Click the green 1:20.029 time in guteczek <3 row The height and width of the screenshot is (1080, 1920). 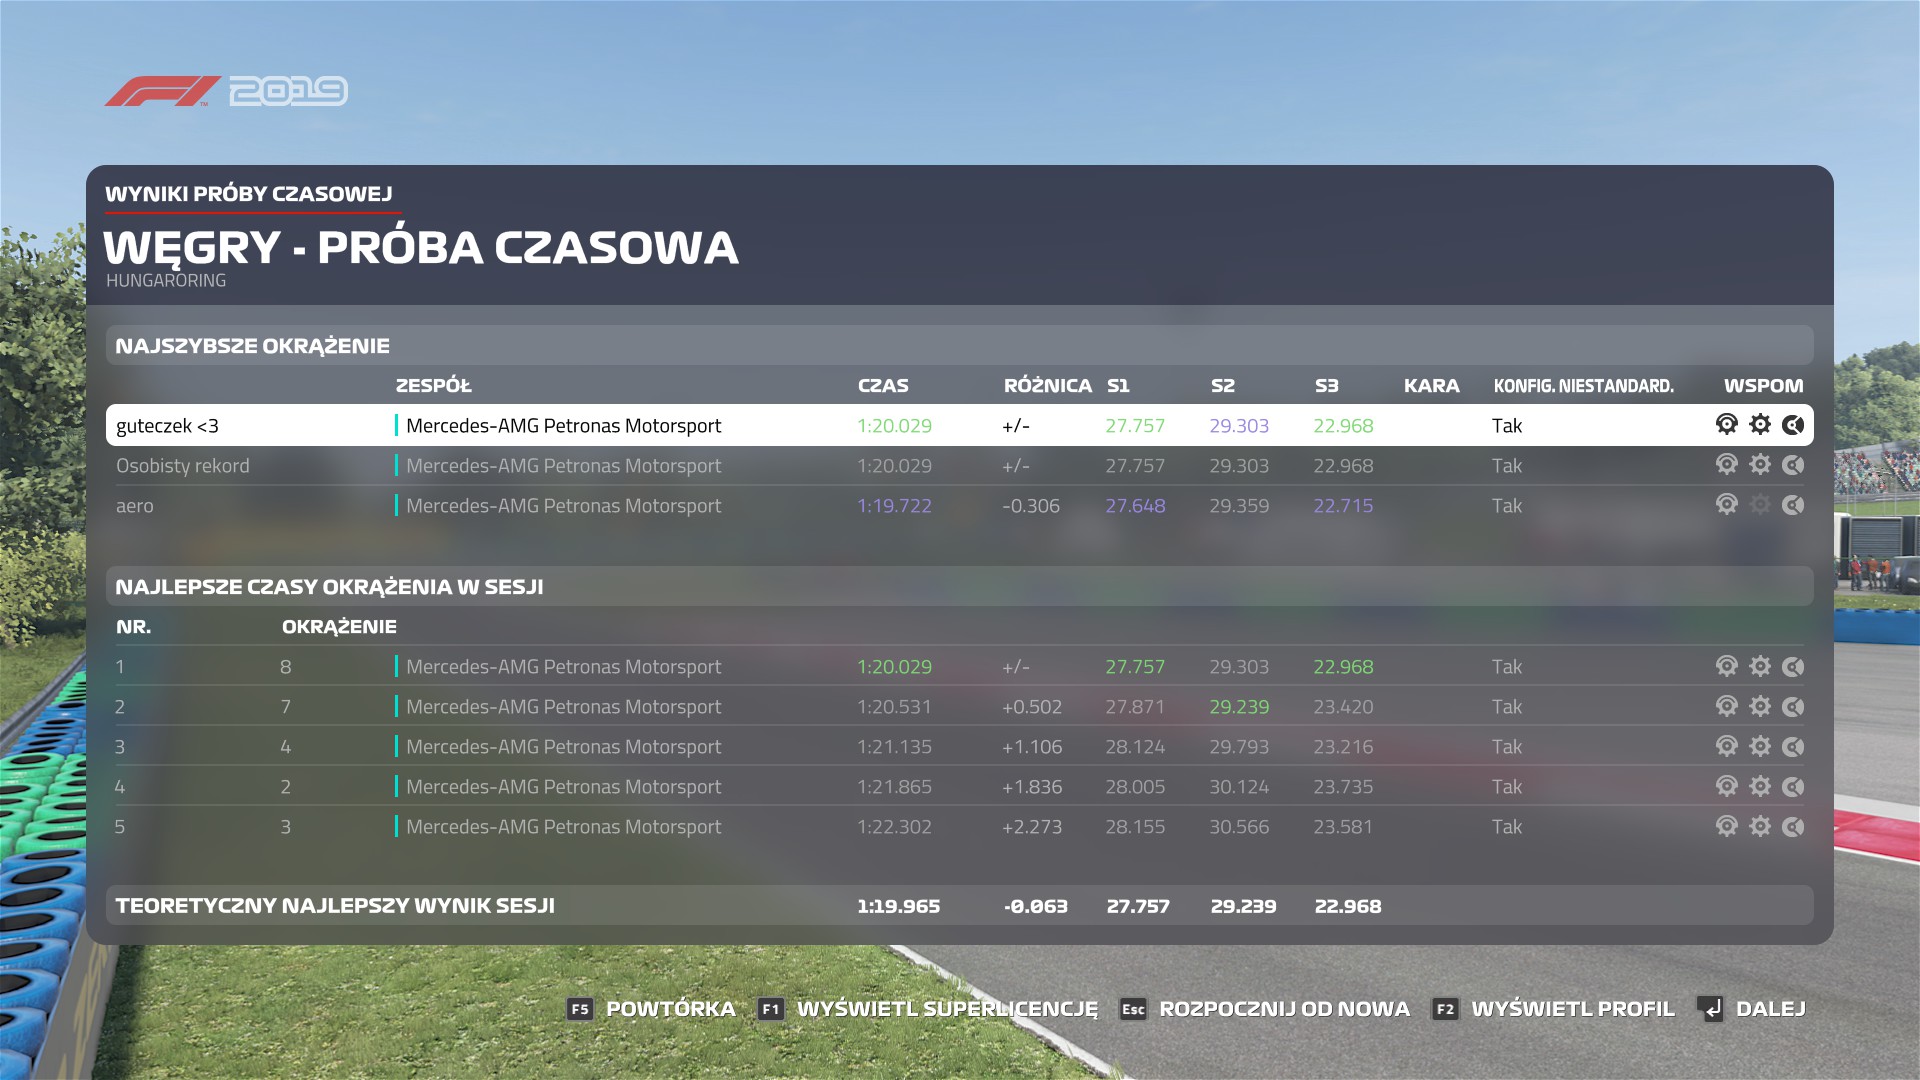pyautogui.click(x=894, y=426)
